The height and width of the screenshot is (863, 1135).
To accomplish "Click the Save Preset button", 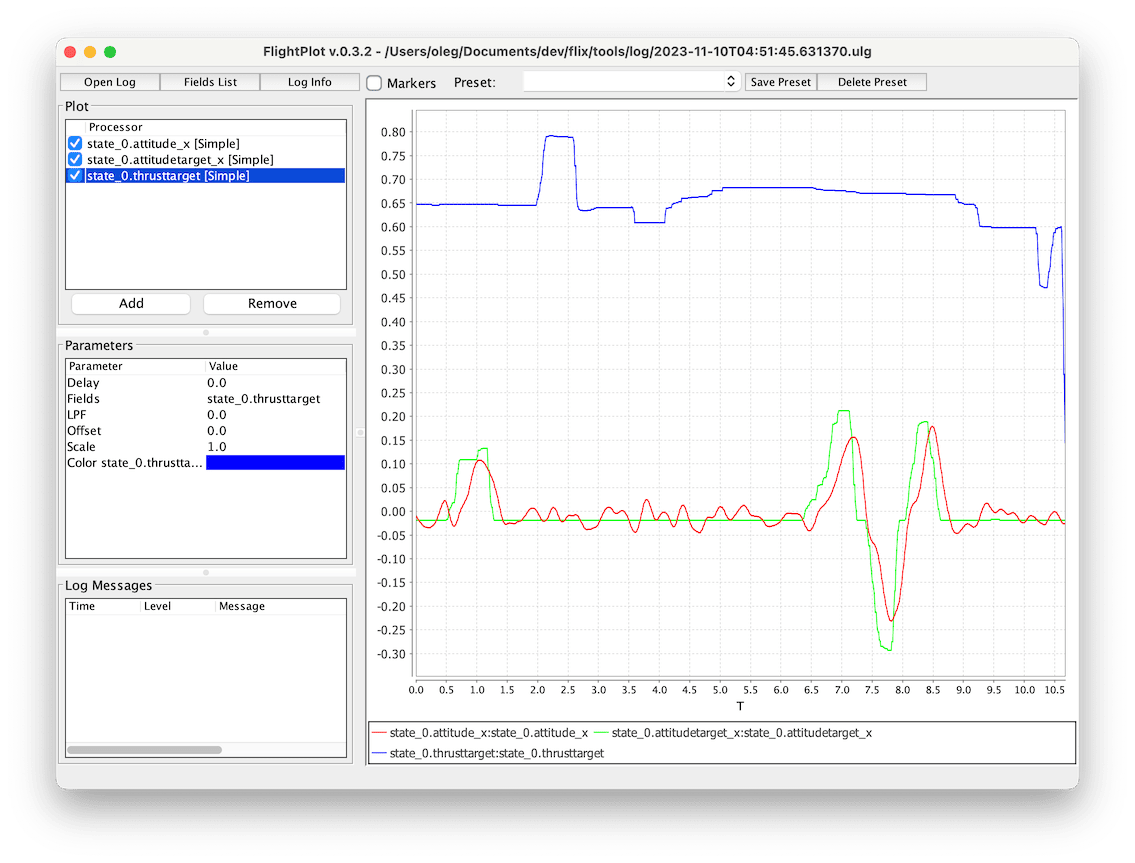I will point(780,82).
